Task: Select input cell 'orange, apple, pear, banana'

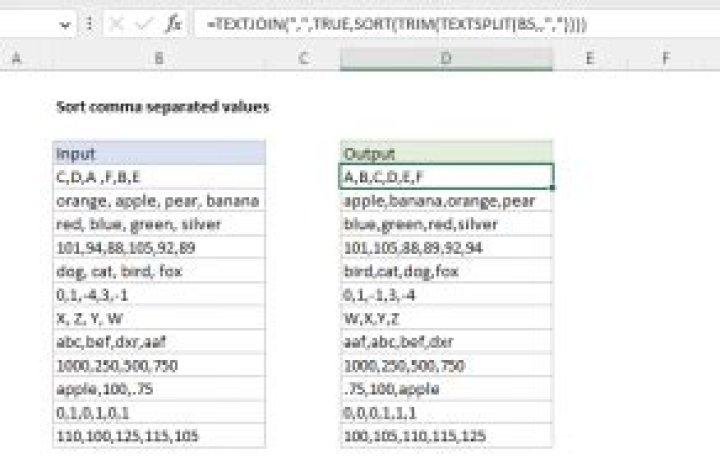Action: click(159, 200)
